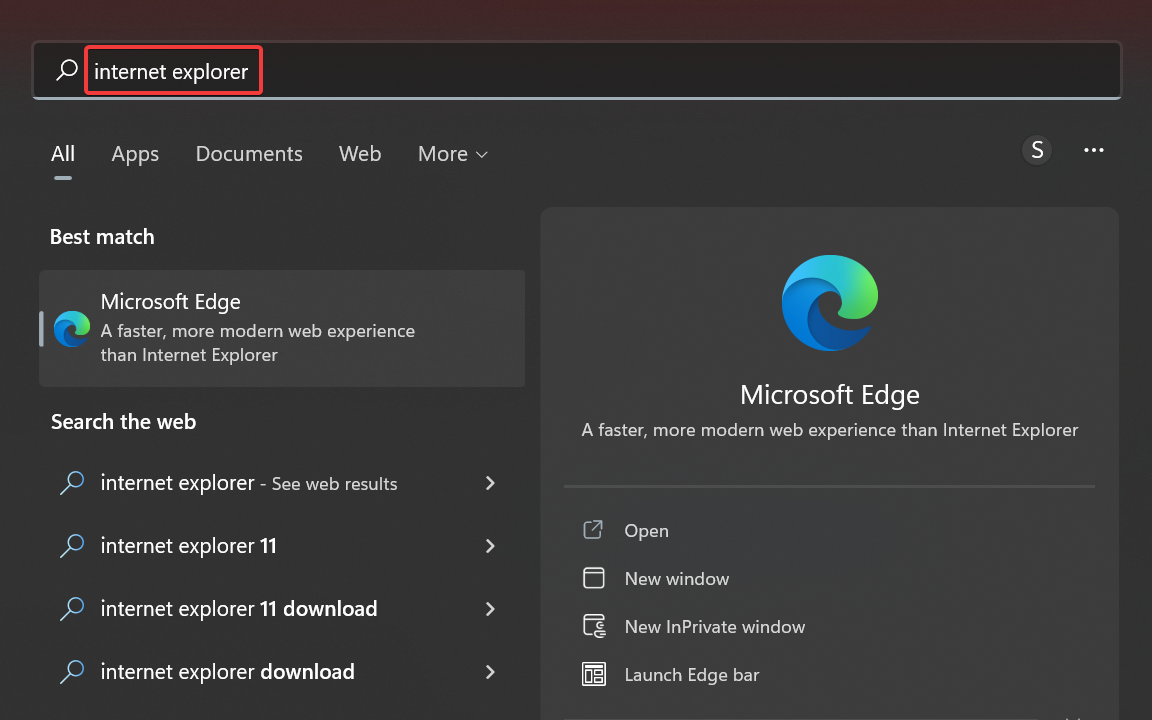The height and width of the screenshot is (720, 1152).
Task: Click the large Microsoft Edge logo
Action: (x=829, y=303)
